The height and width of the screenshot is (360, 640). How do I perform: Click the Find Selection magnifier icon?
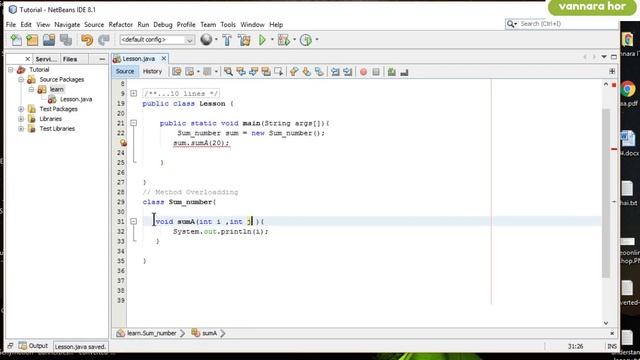(229, 72)
